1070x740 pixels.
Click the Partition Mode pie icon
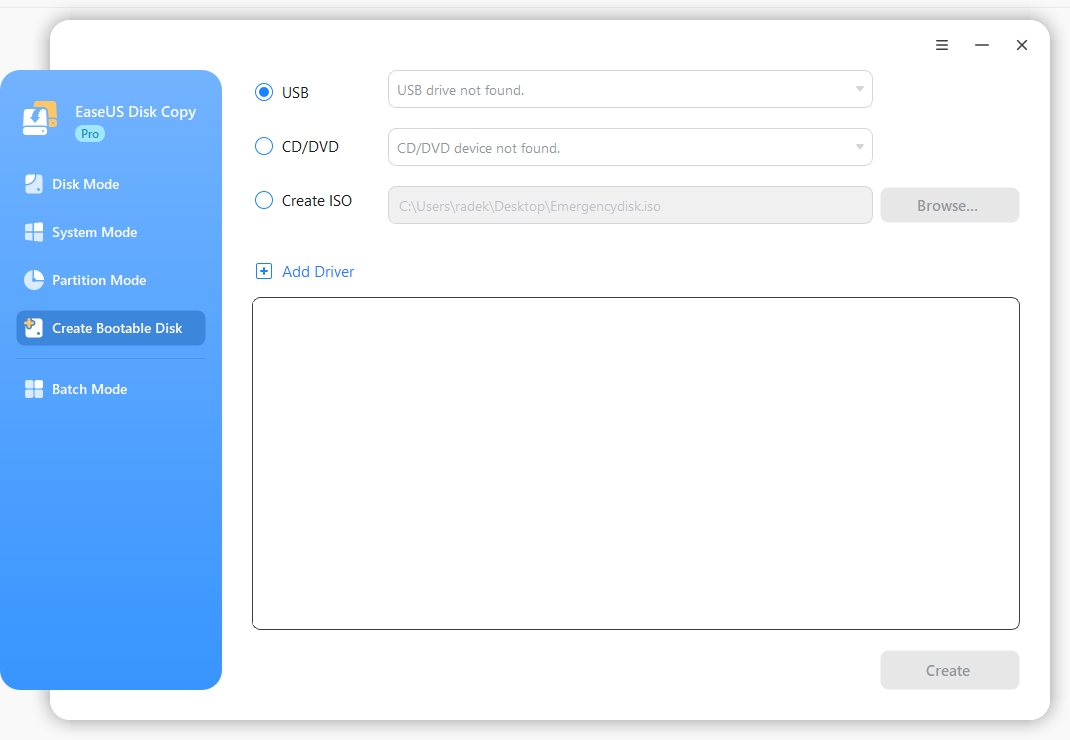pos(34,280)
